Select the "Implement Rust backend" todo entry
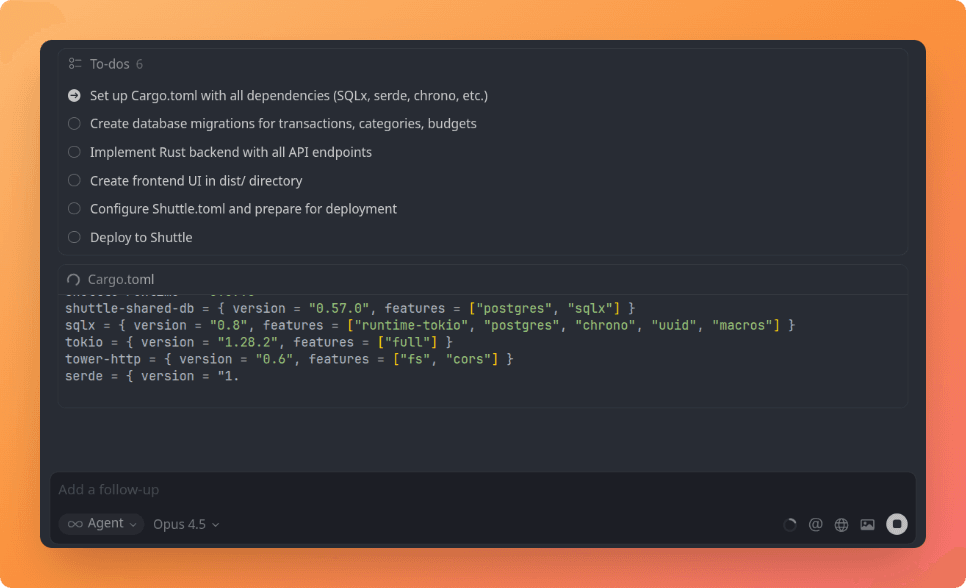This screenshot has width=966, height=588. [230, 152]
